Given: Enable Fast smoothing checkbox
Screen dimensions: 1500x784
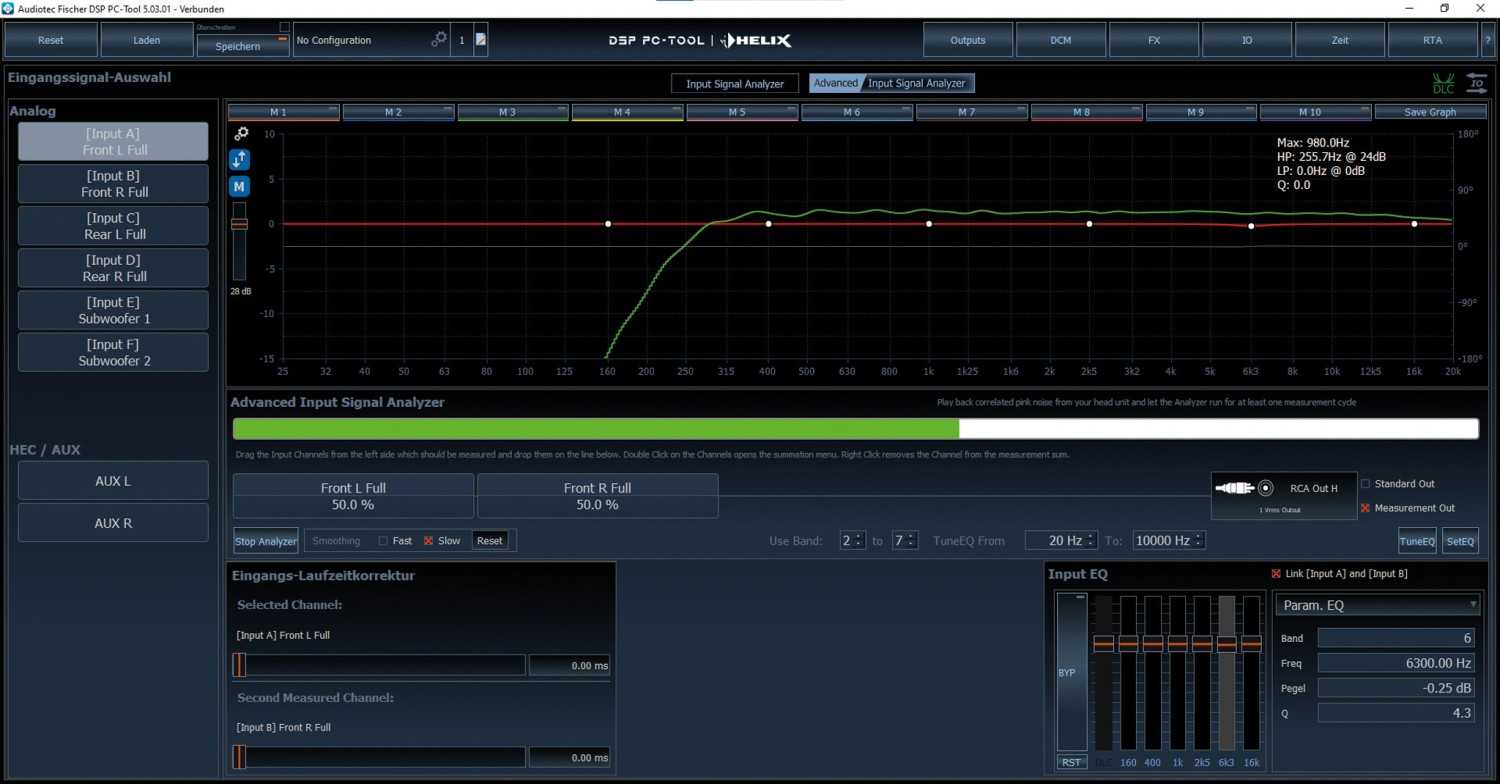Looking at the screenshot, I should pyautogui.click(x=383, y=541).
